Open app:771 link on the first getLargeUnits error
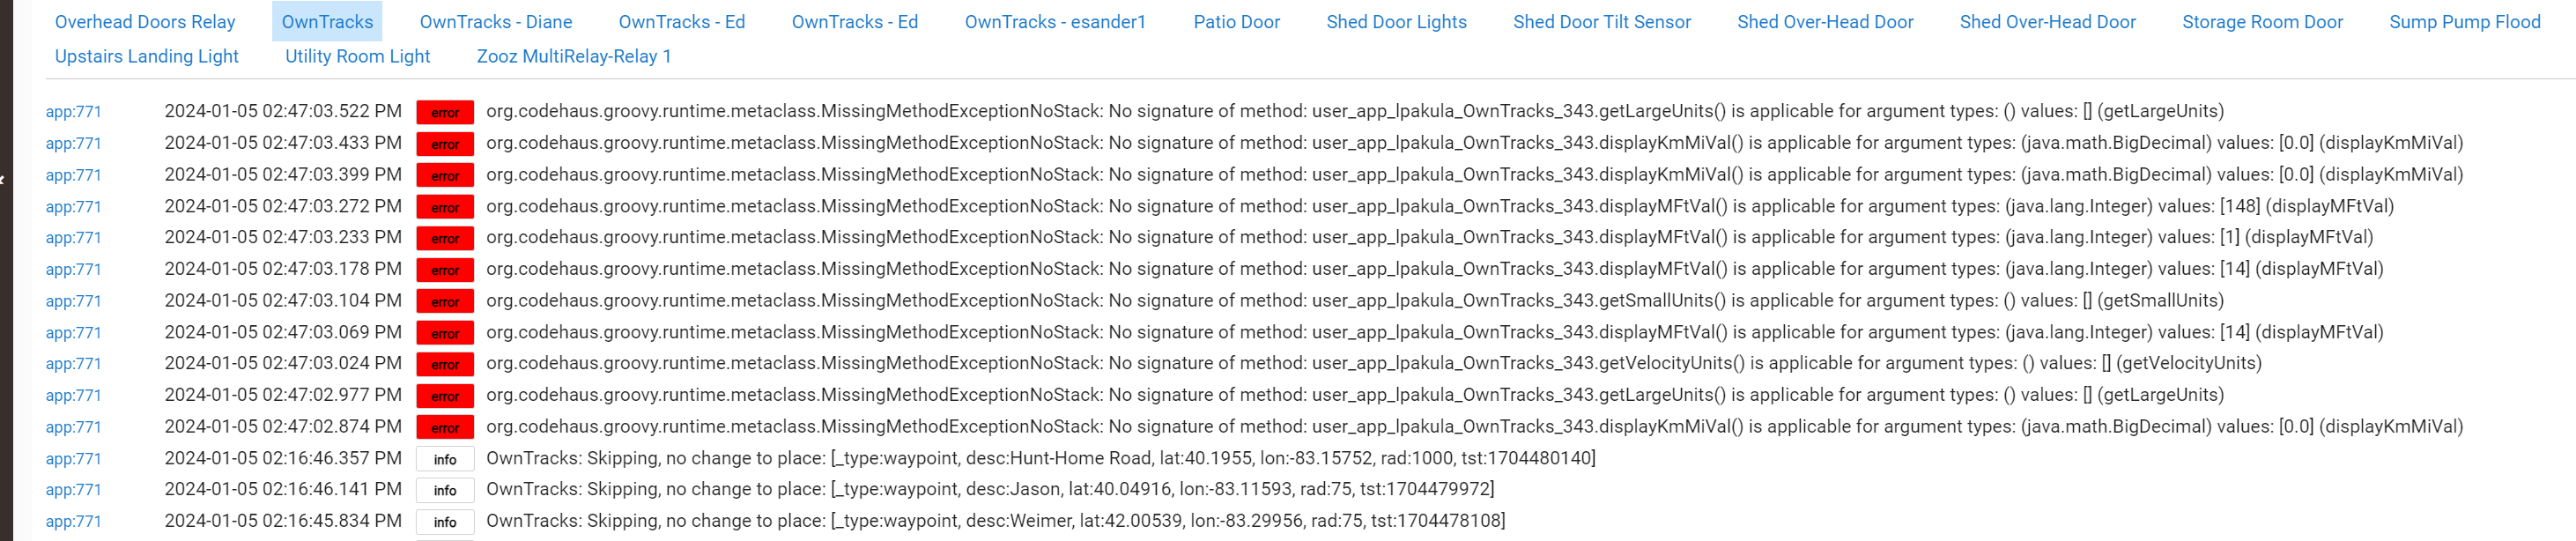The height and width of the screenshot is (541, 2576). 73,112
